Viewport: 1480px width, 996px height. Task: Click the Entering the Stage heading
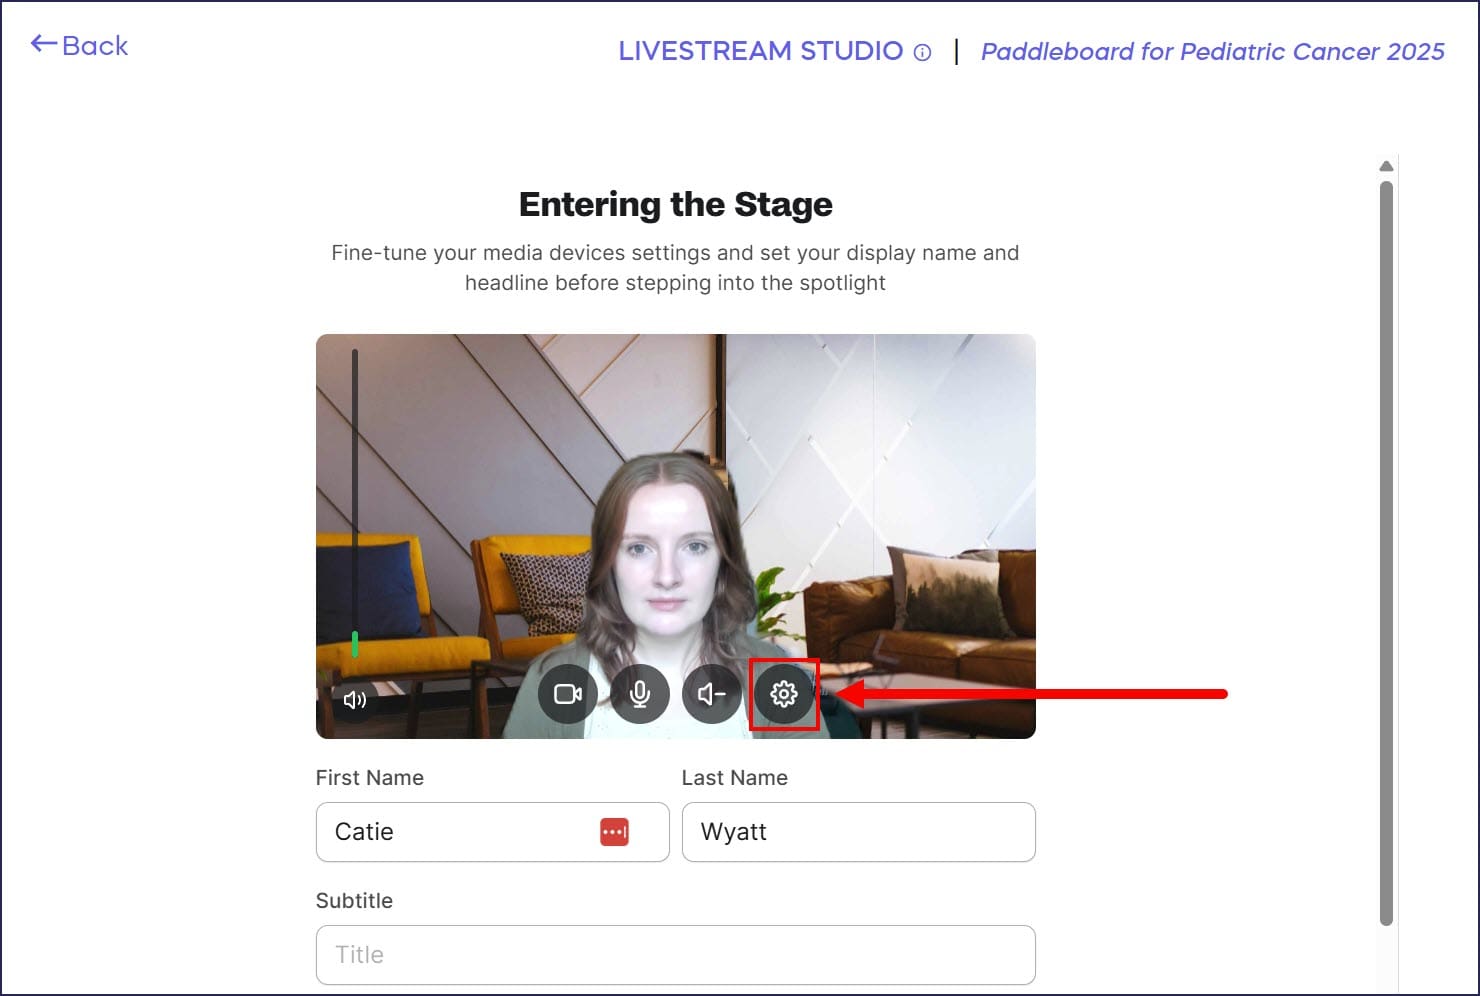pos(675,204)
